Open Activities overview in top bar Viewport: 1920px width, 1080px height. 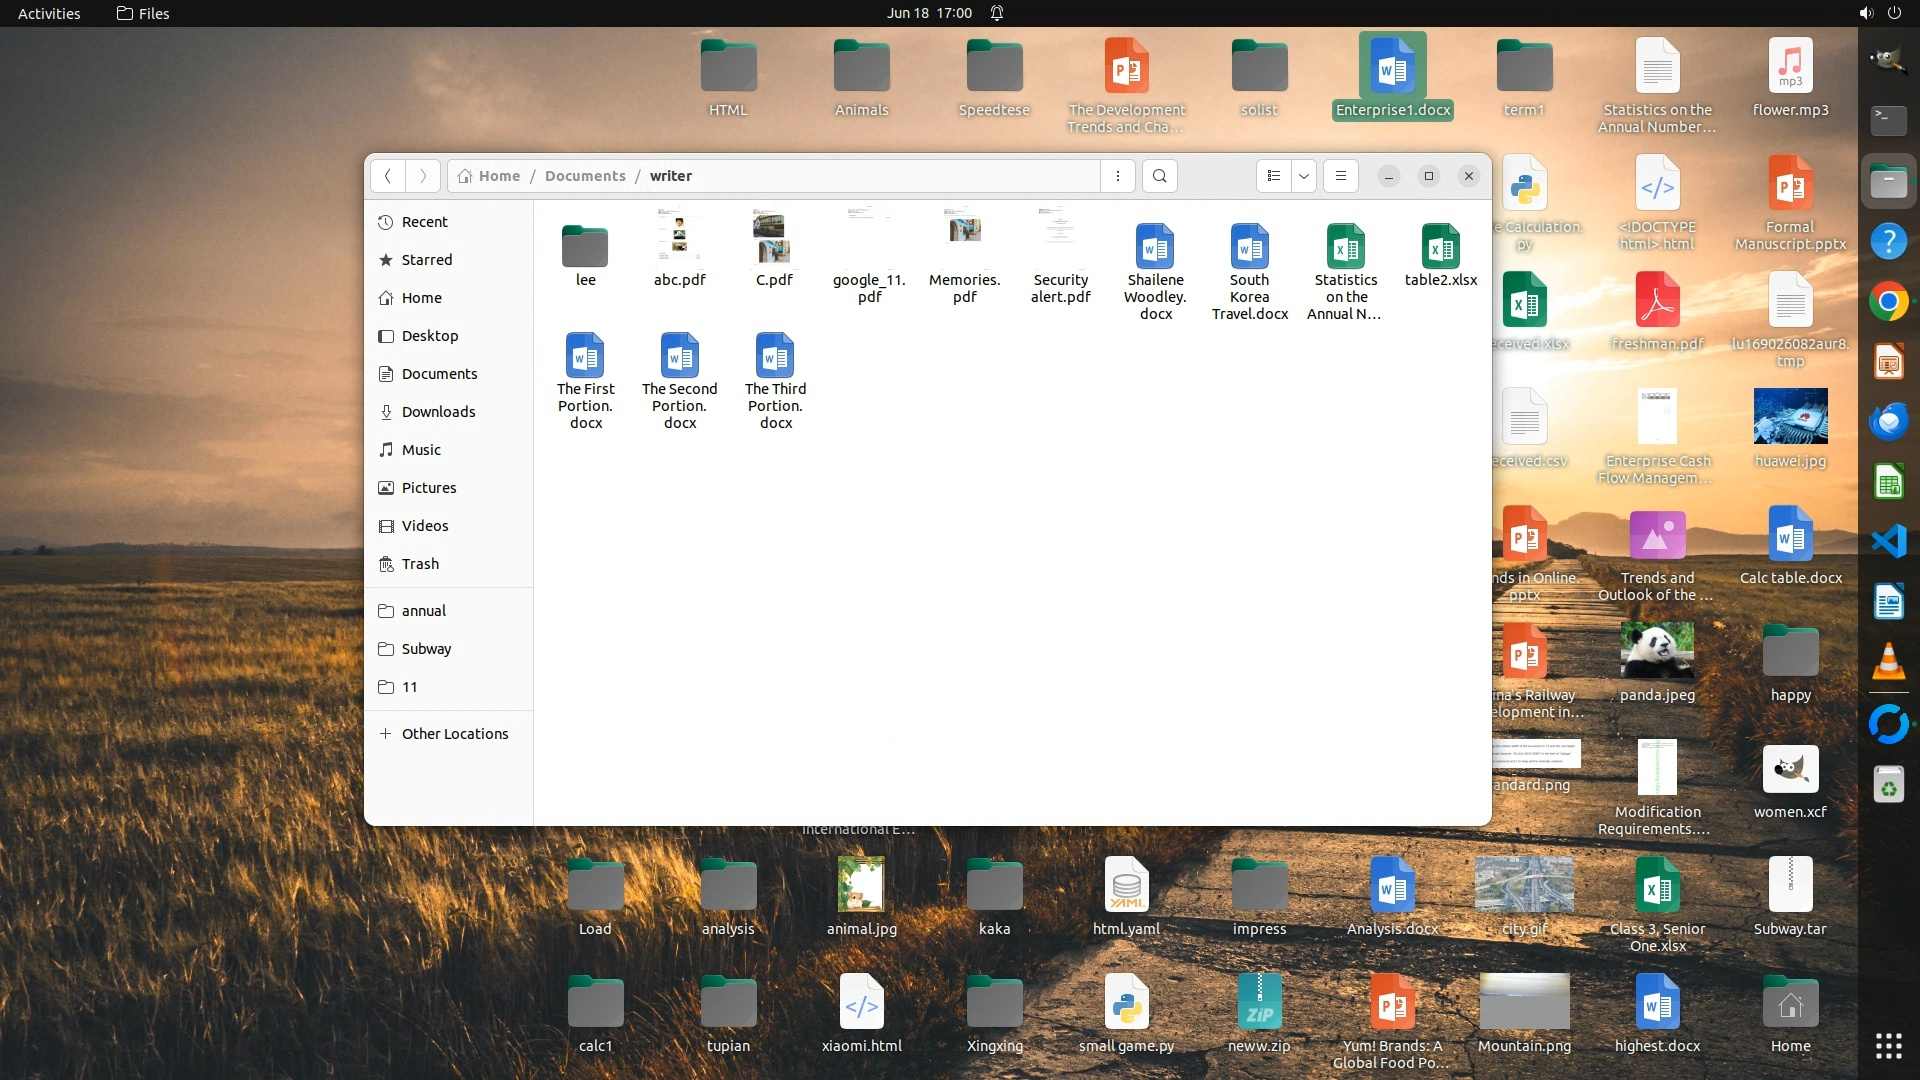[49, 13]
